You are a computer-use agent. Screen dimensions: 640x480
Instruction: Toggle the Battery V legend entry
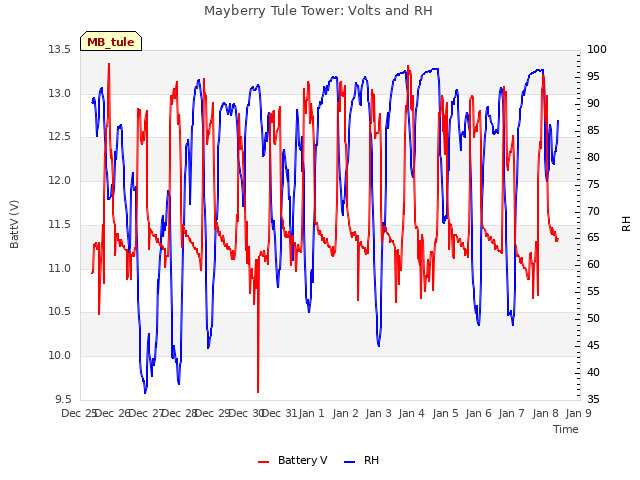[293, 460]
